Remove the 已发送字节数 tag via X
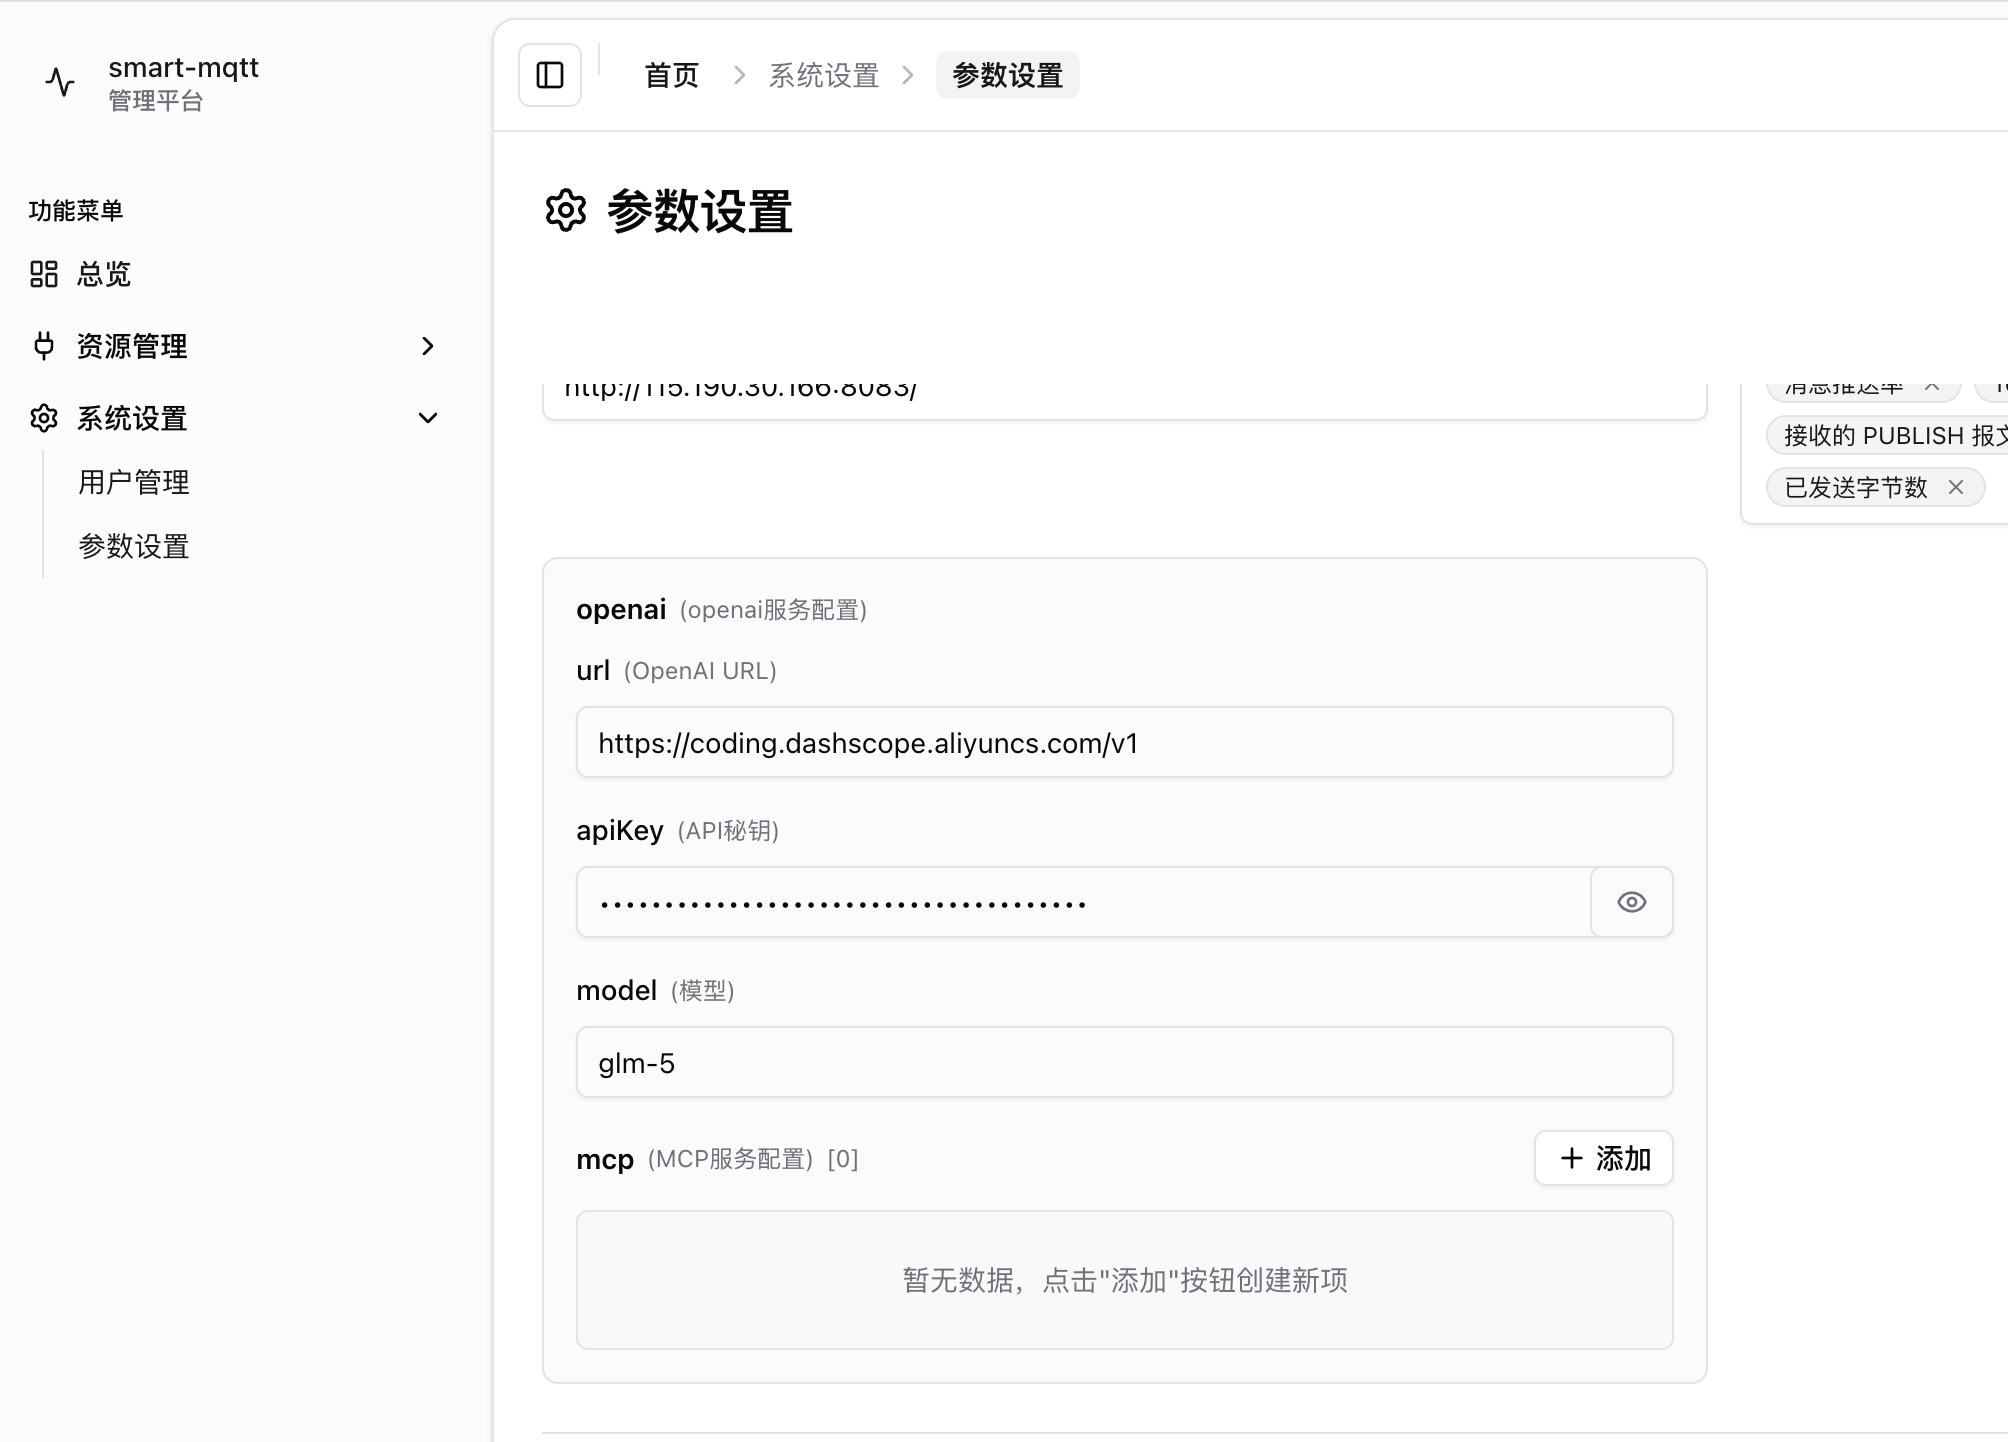Screen dimensions: 2008x1442 [1956, 487]
